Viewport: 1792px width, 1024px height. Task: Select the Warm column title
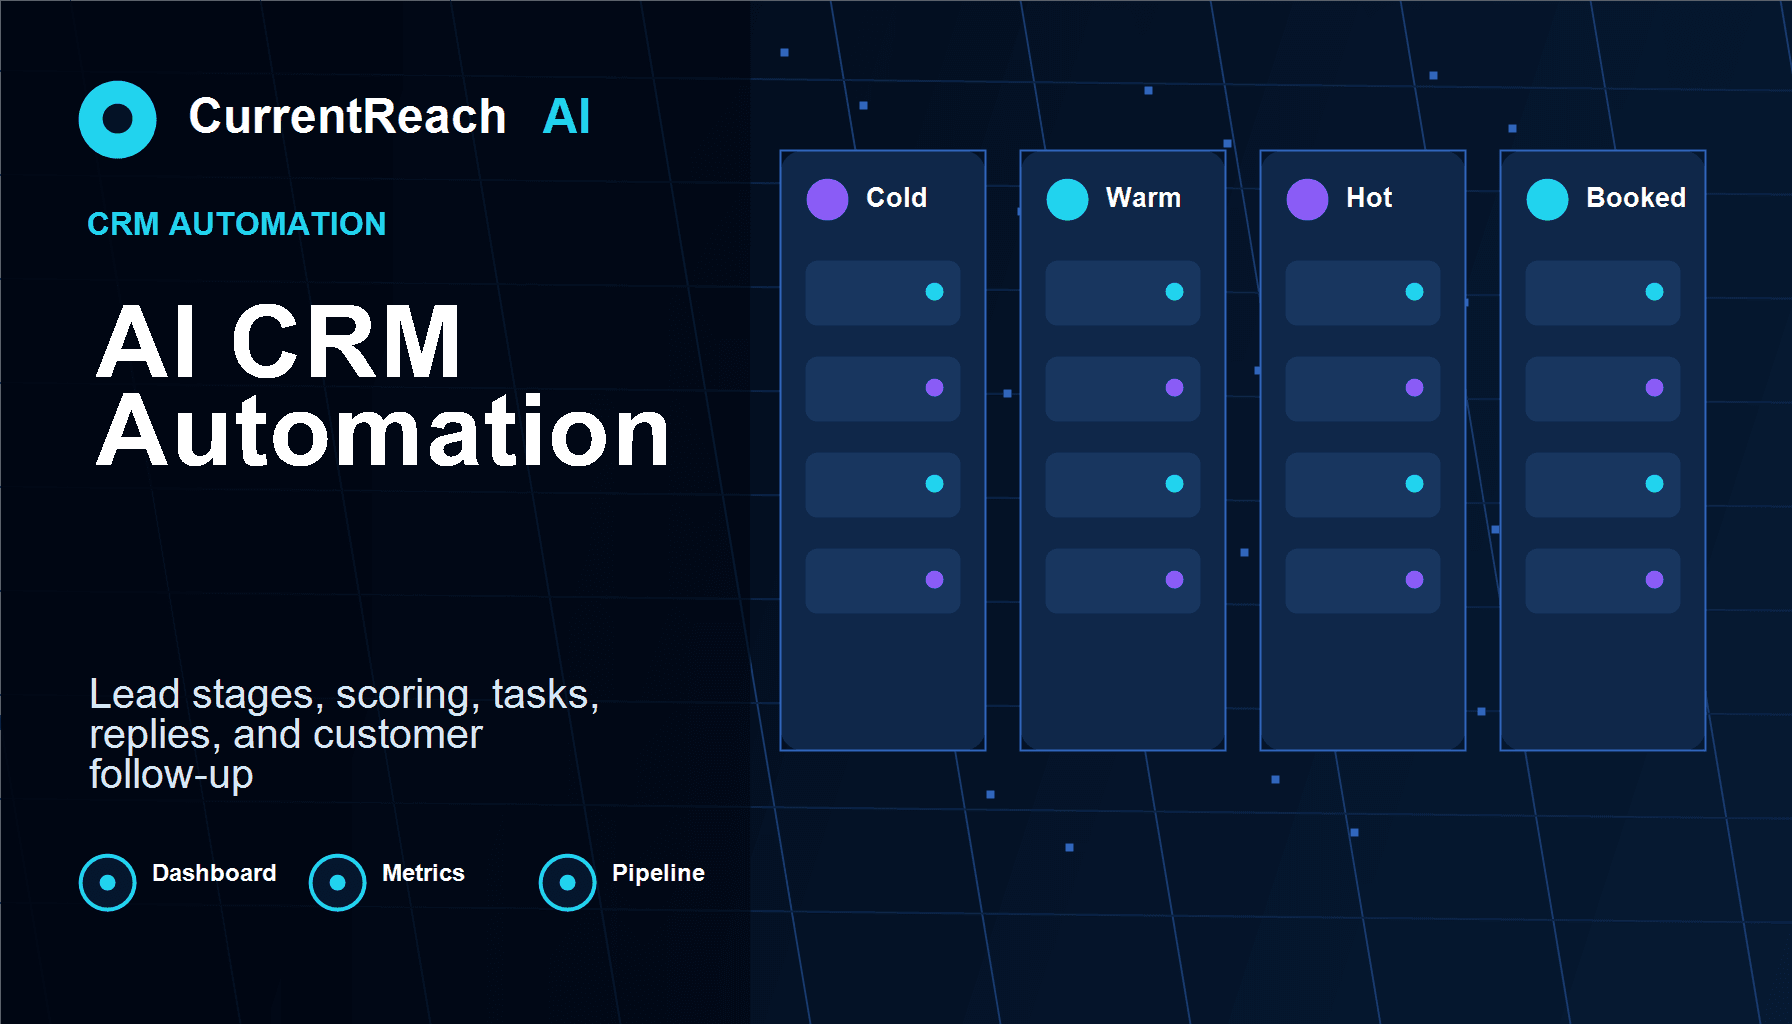pyautogui.click(x=1143, y=198)
